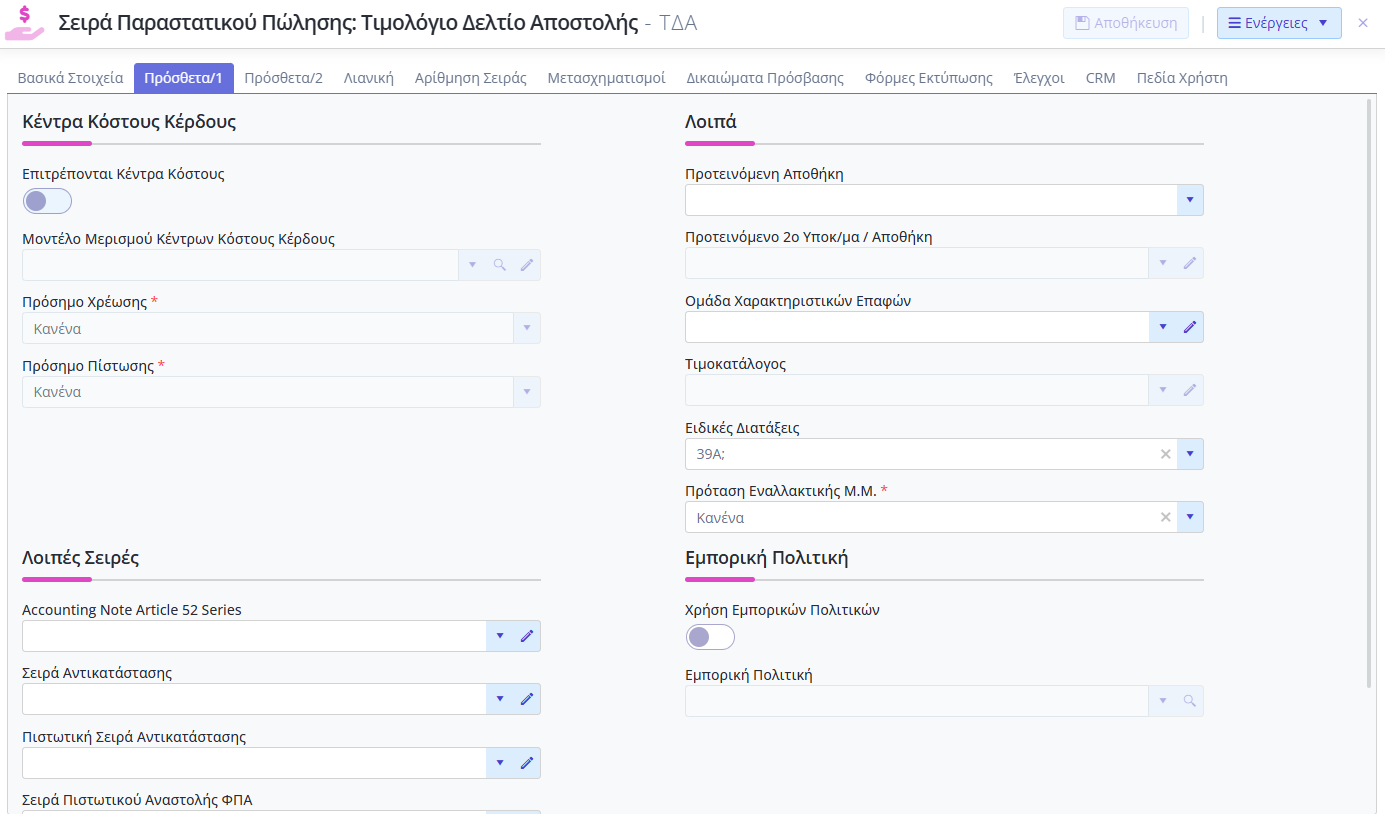Open the Ενέργειες actions menu button
Image resolution: width=1385 pixels, height=814 pixels.
click(x=1278, y=23)
